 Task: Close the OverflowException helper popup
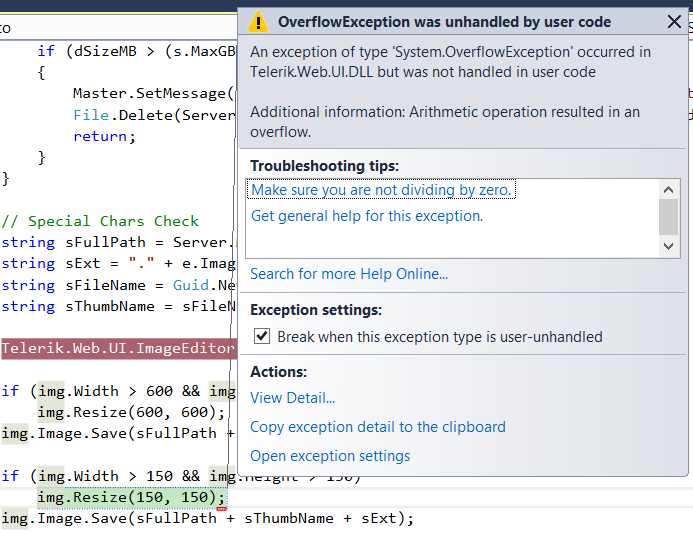click(x=674, y=22)
